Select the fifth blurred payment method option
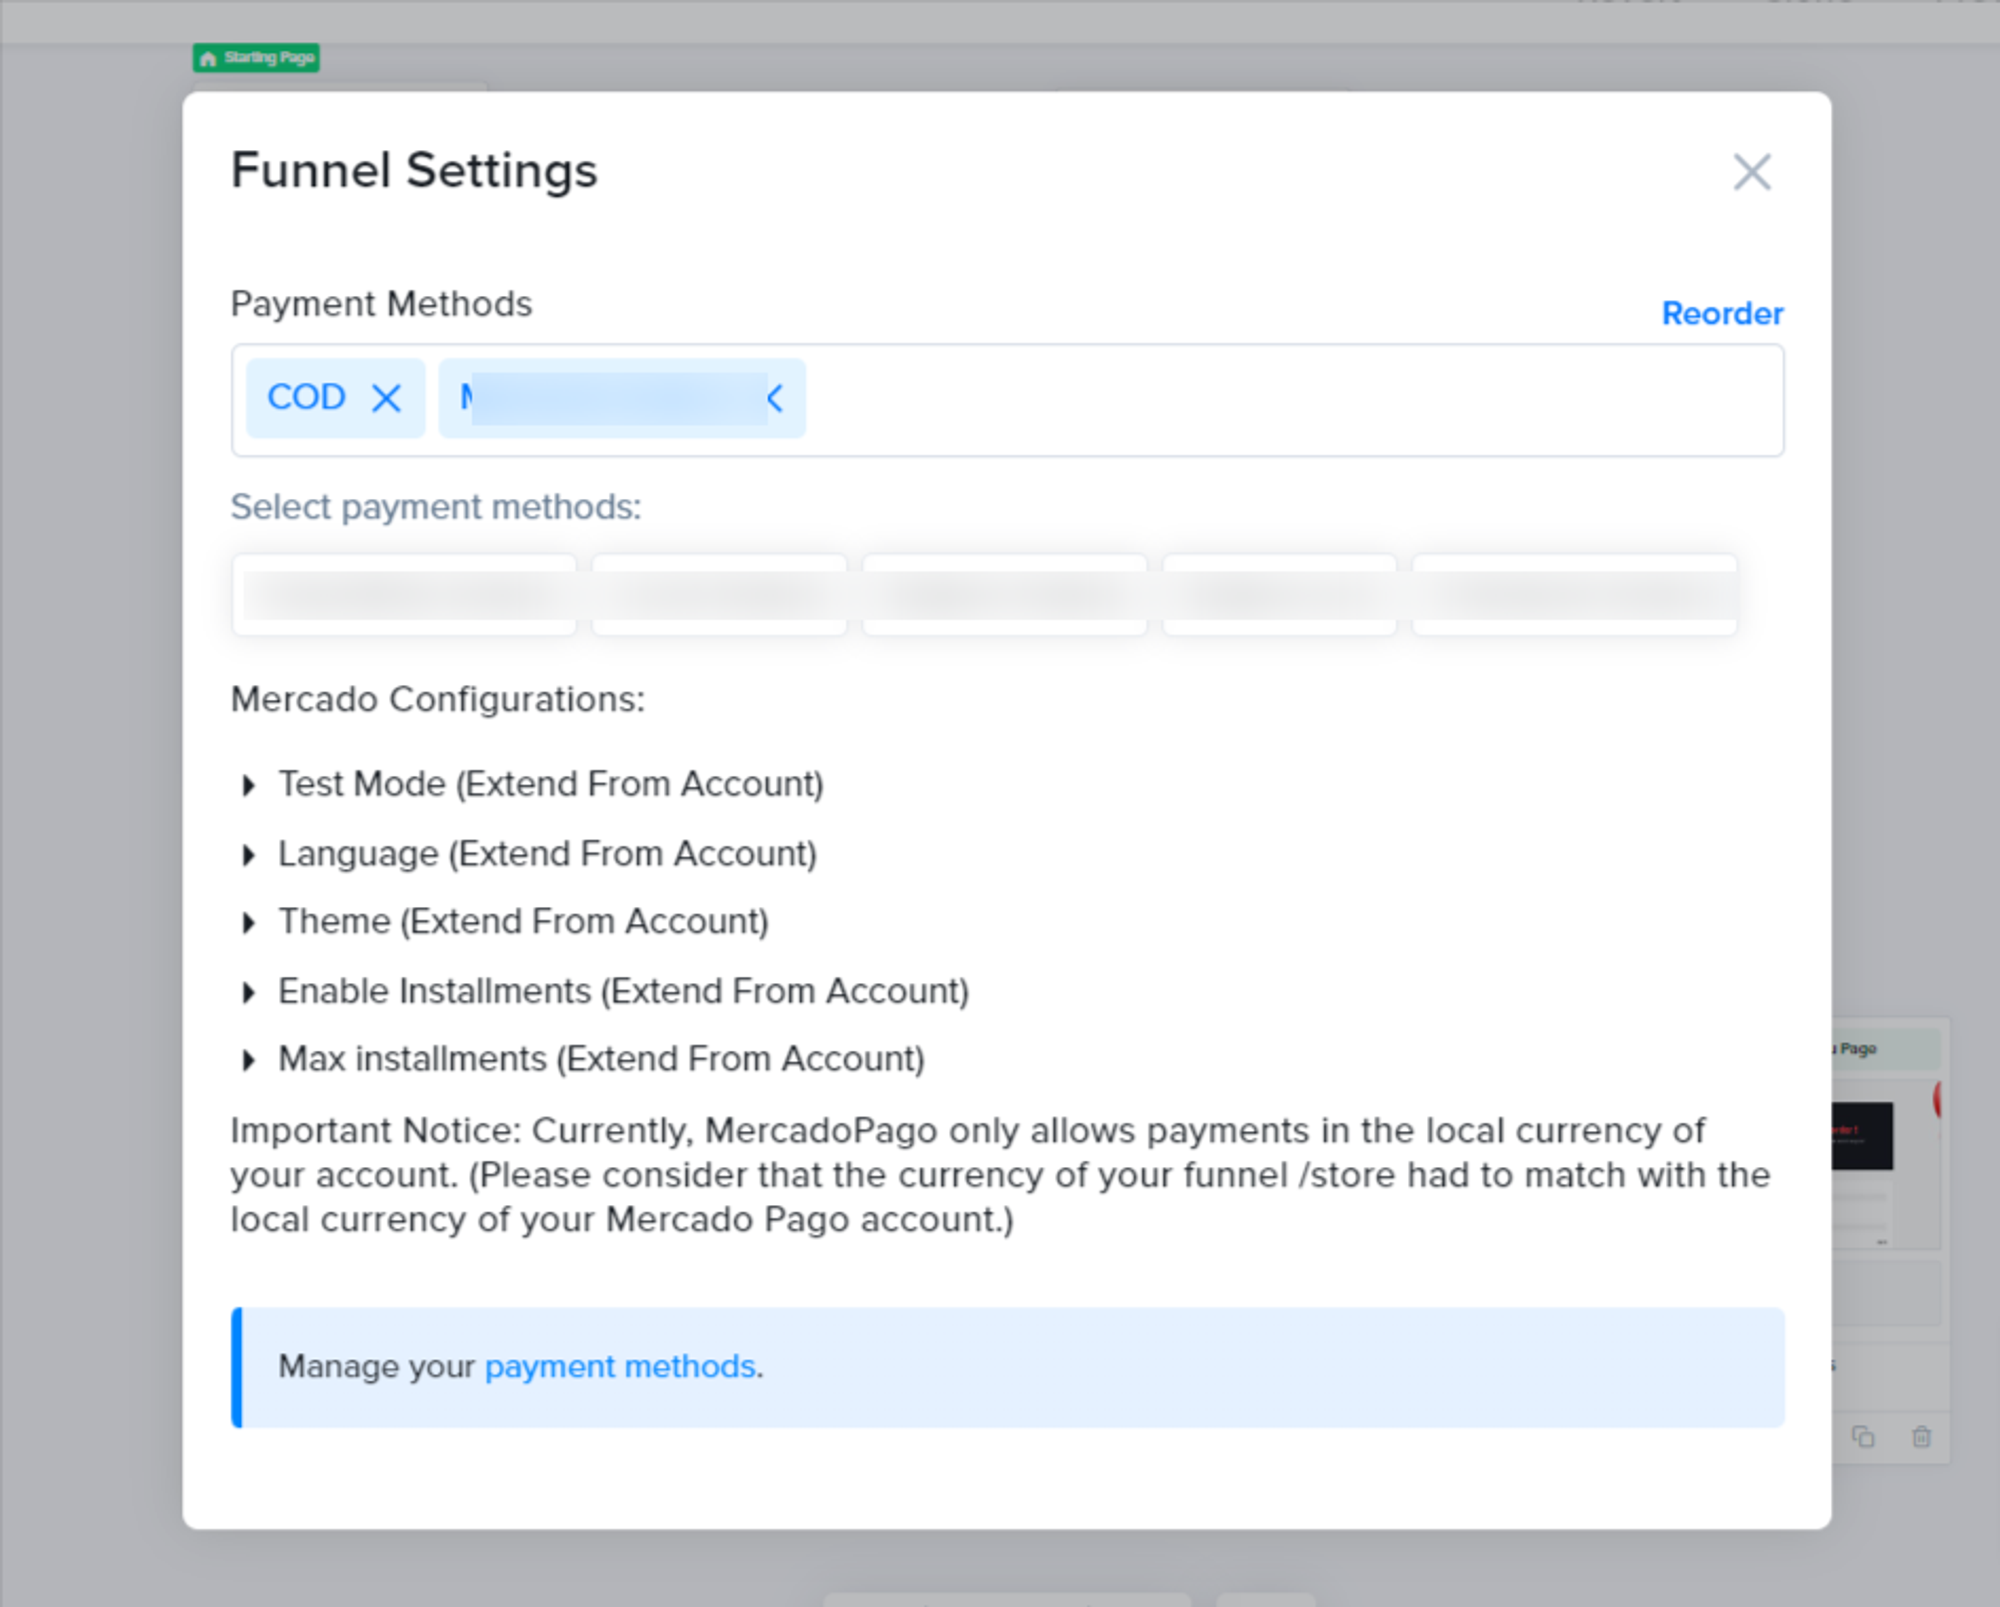2000x1607 pixels. pos(1574,595)
